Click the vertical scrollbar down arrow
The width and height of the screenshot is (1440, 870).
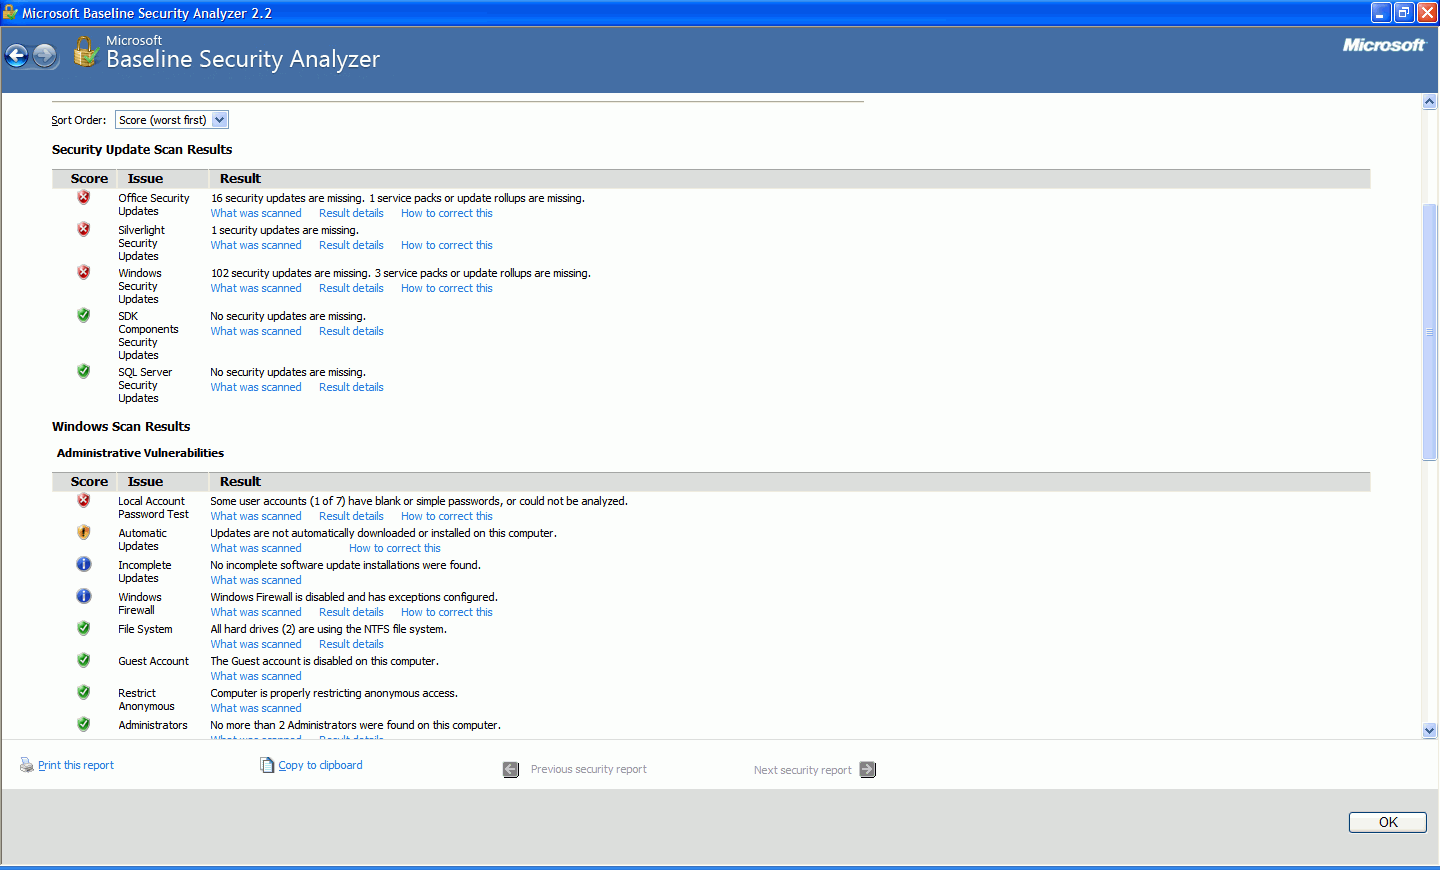(x=1429, y=731)
